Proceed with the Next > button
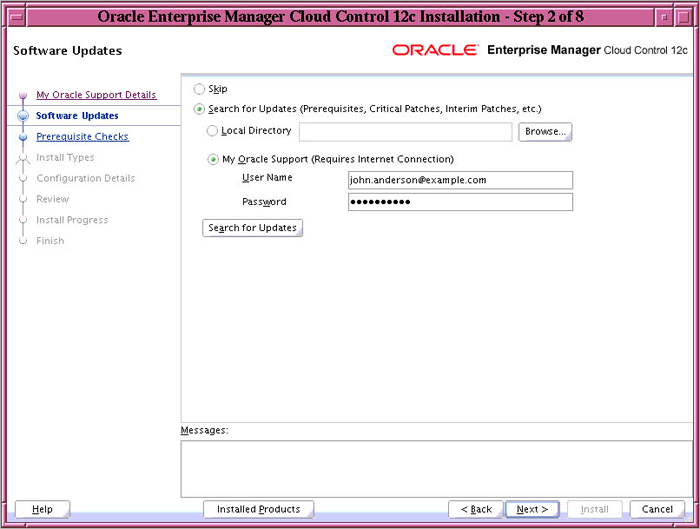The image size is (700, 529). [x=532, y=509]
